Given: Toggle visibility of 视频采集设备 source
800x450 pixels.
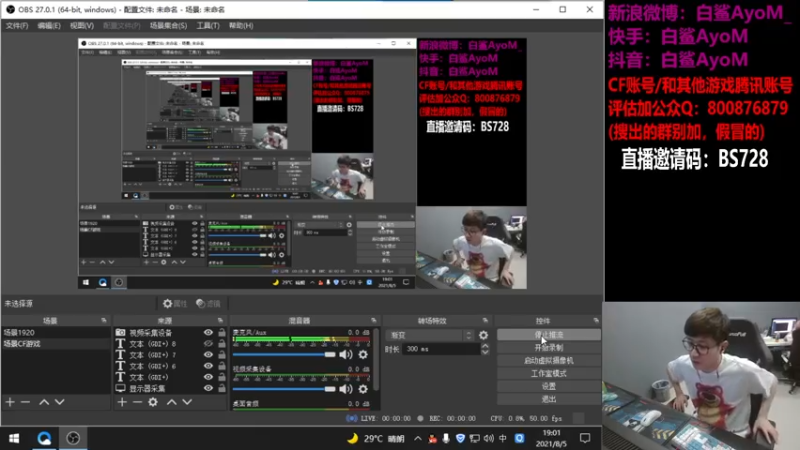Looking at the screenshot, I should point(208,332).
